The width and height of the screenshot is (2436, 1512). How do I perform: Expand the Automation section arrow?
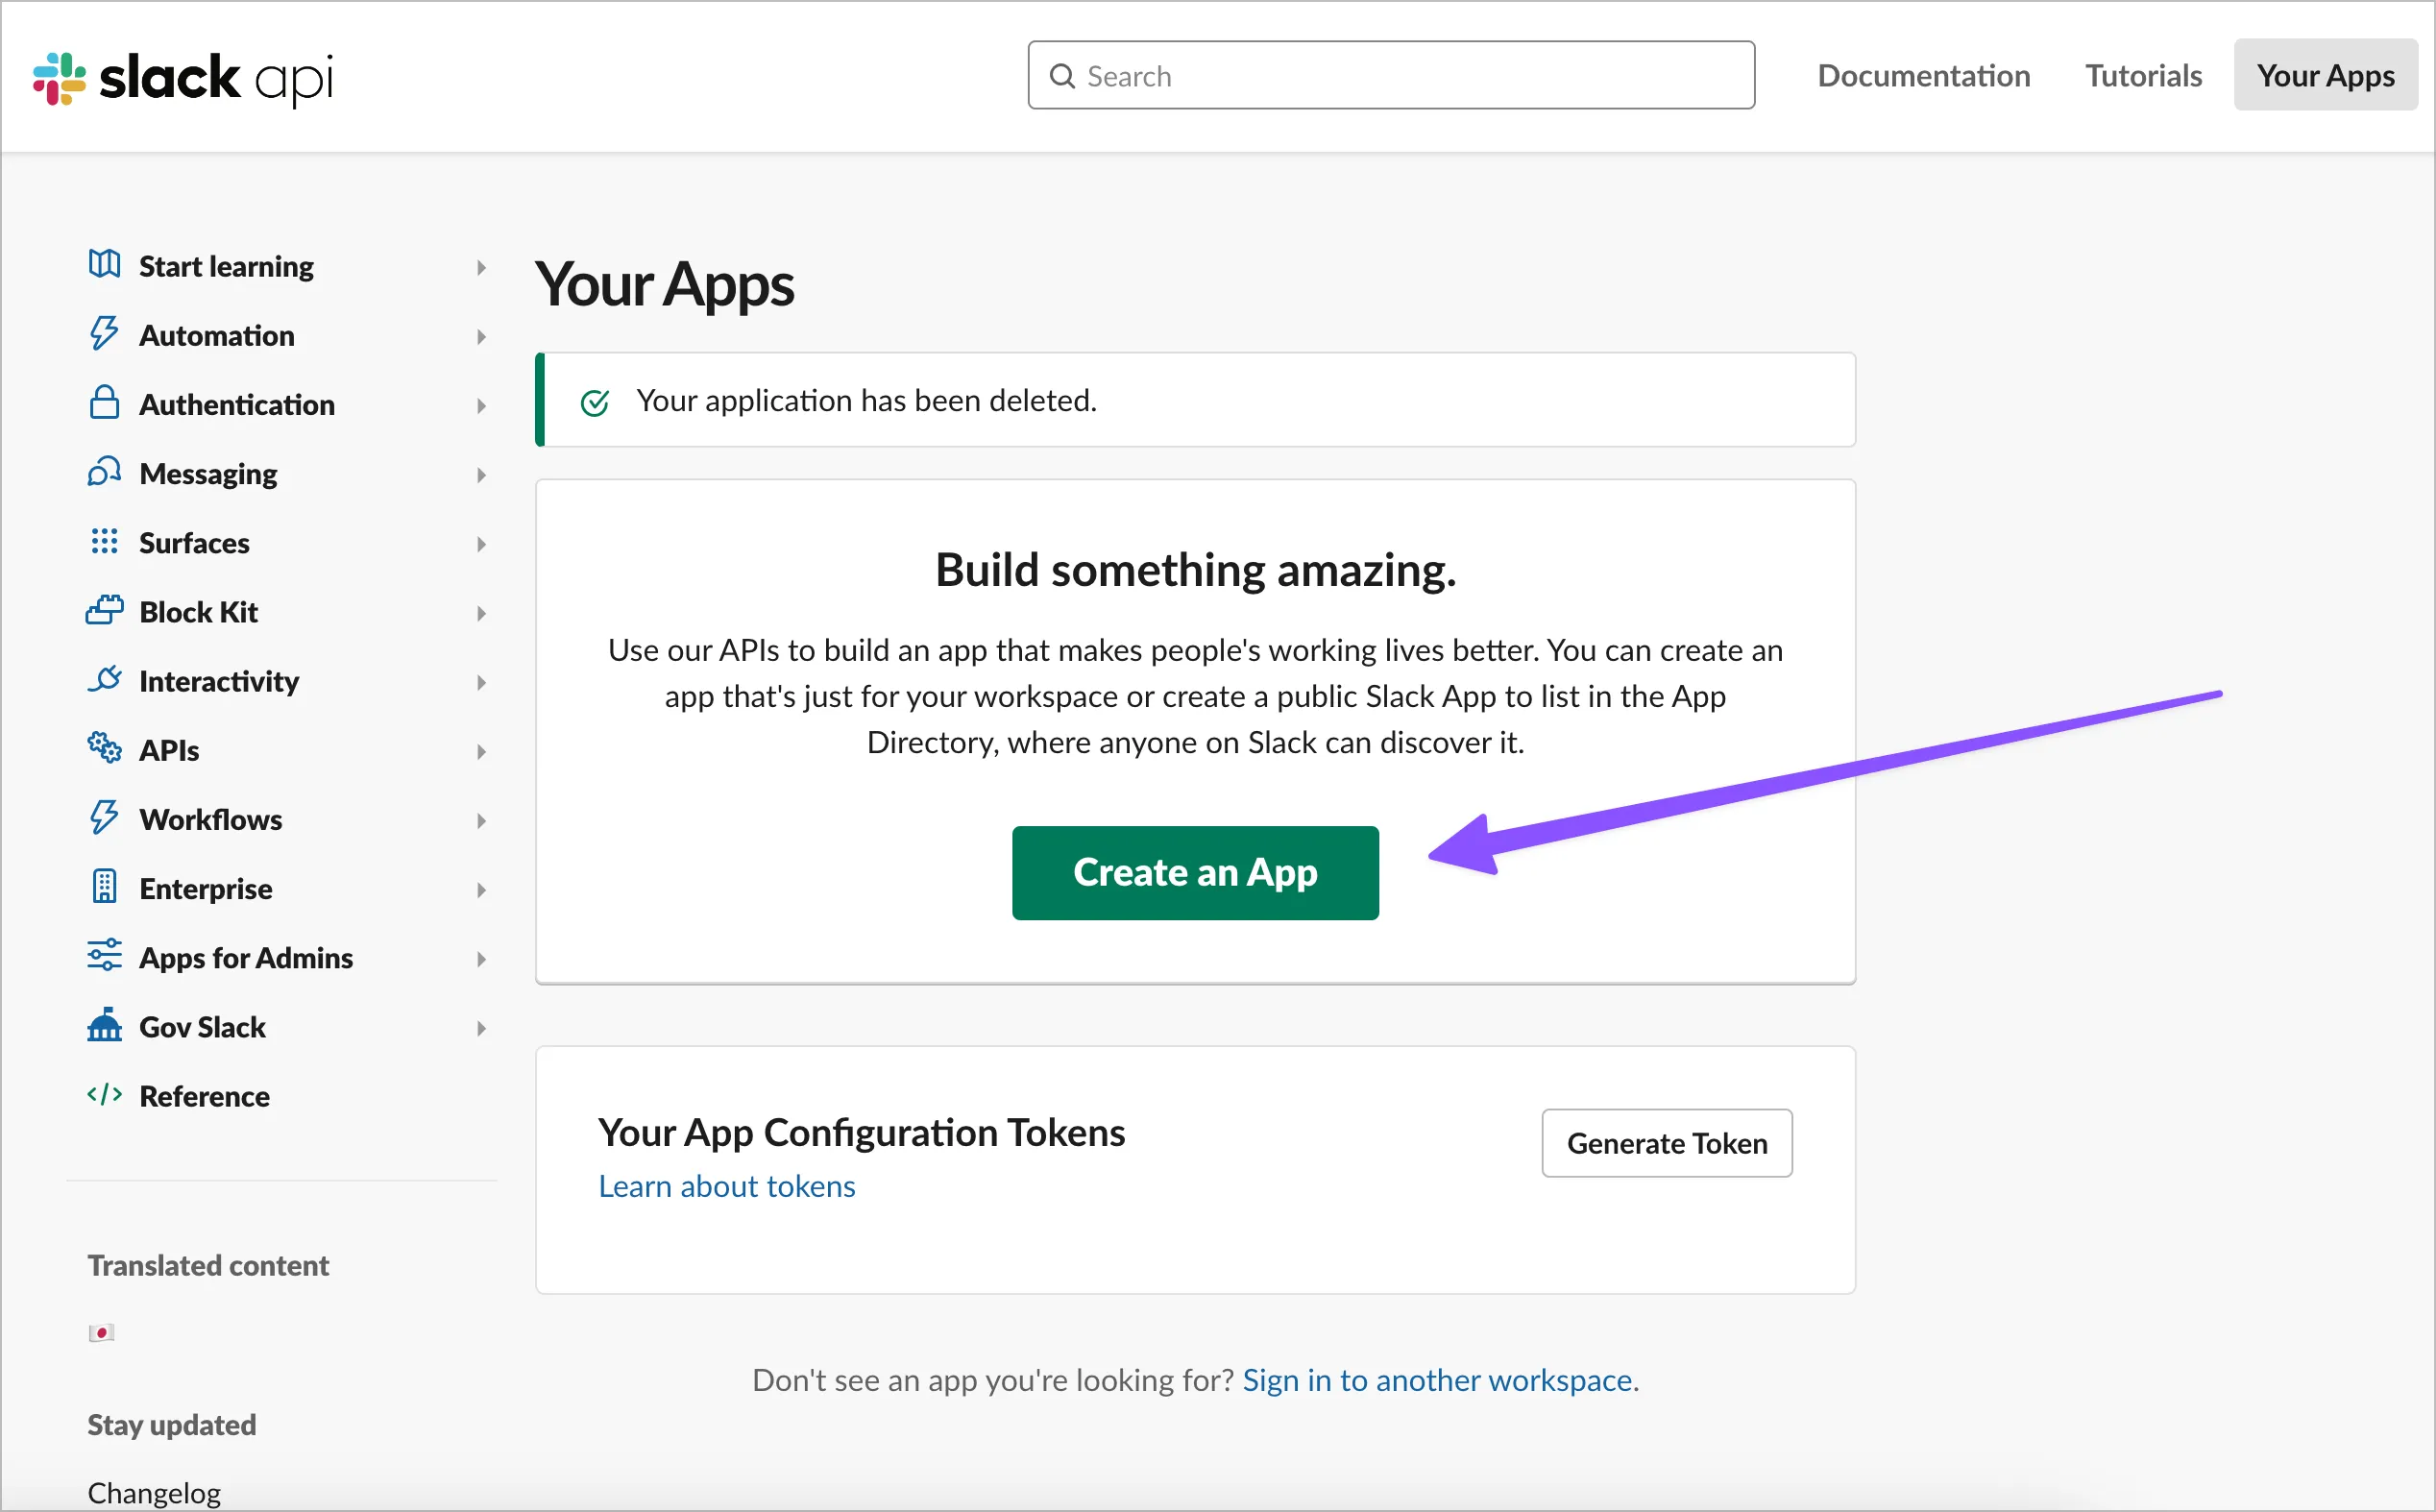481,337
